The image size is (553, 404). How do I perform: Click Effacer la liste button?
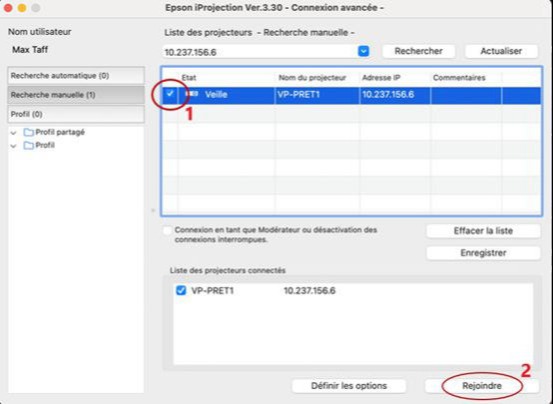(x=483, y=231)
